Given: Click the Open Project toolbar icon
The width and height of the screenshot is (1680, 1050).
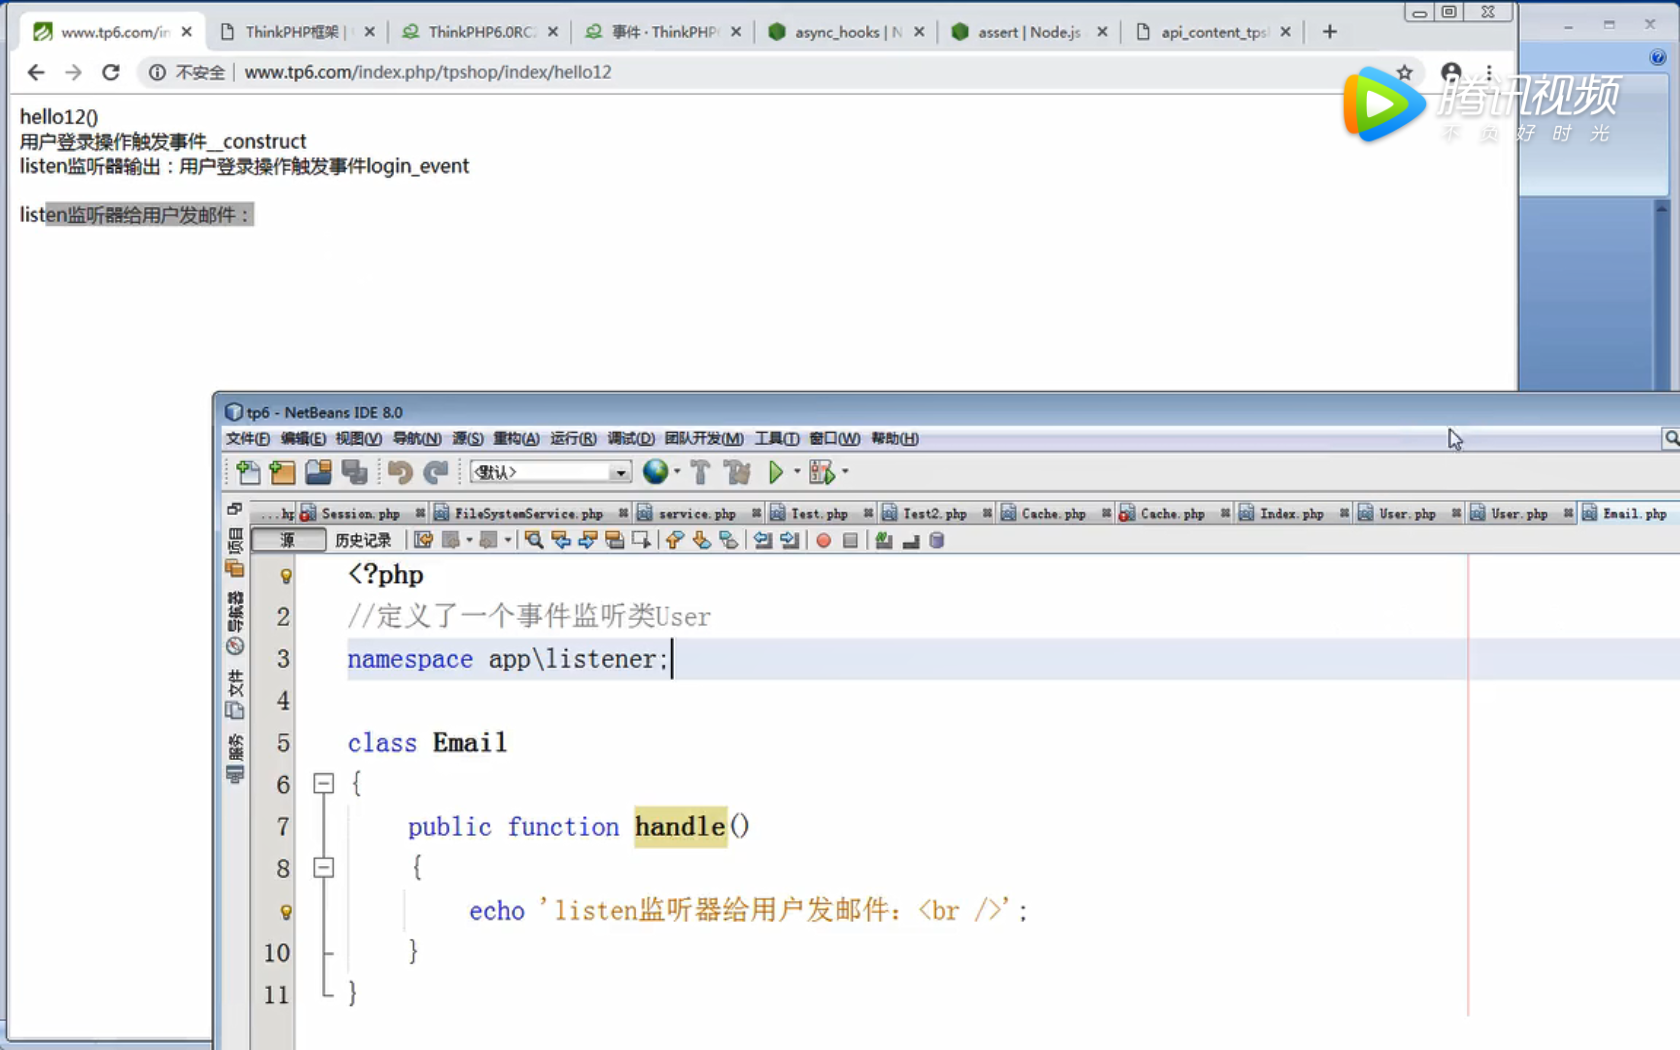Looking at the screenshot, I should tap(318, 472).
